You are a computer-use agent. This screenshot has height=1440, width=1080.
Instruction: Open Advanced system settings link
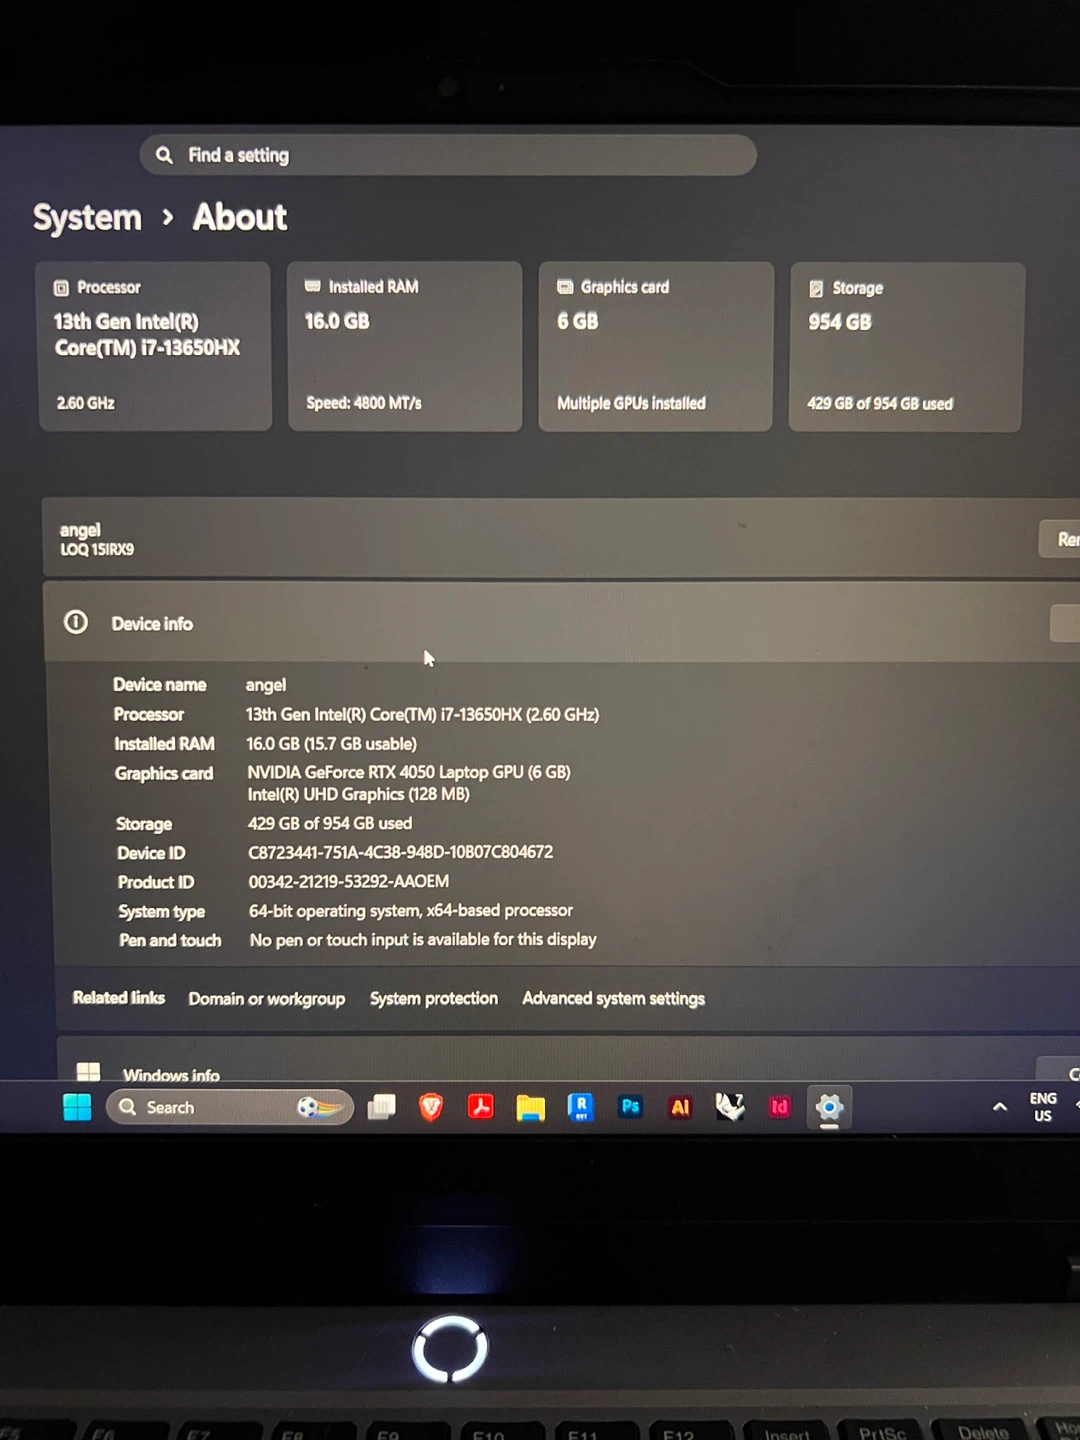coord(614,999)
